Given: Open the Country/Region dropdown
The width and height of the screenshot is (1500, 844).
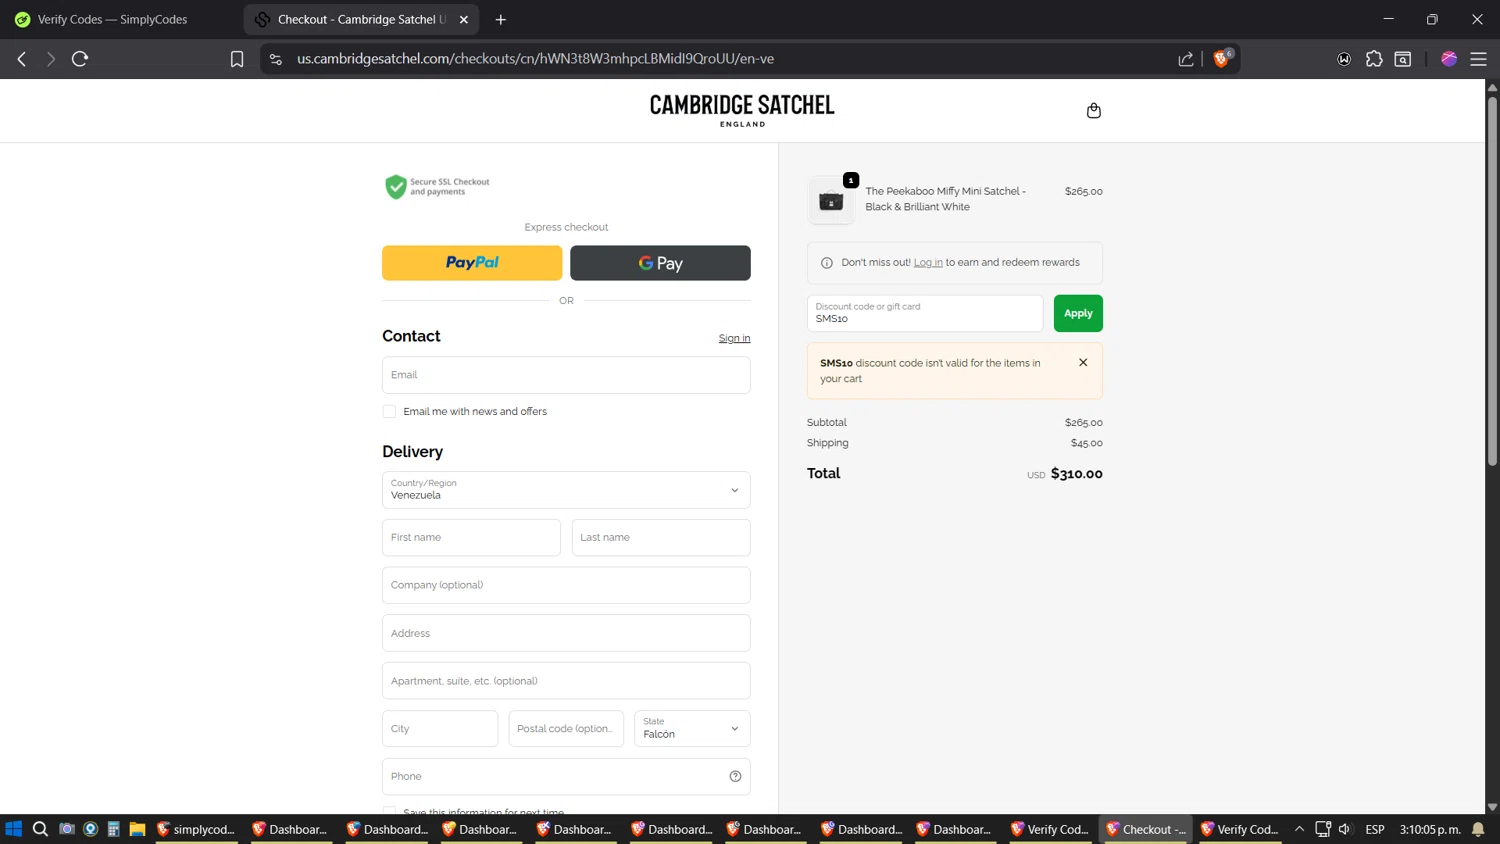Looking at the screenshot, I should click(x=566, y=490).
